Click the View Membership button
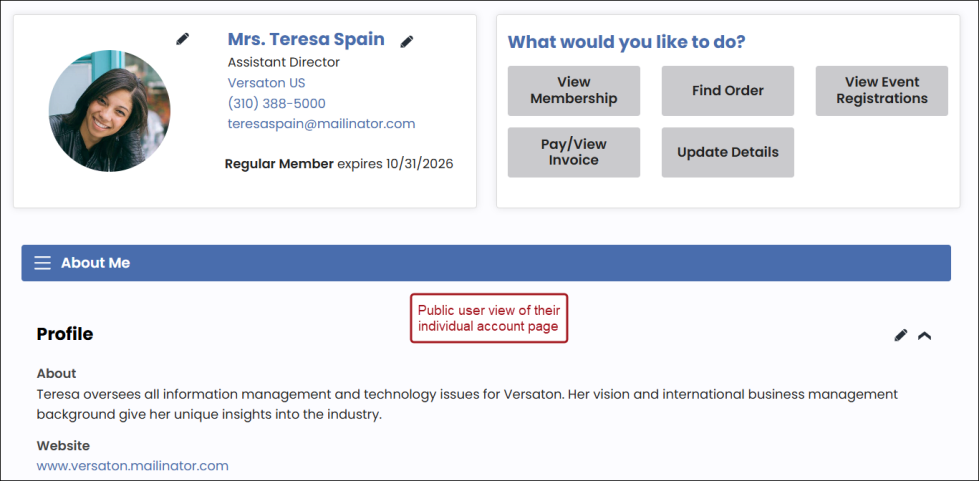Screen dimensions: 979x481 pos(574,91)
